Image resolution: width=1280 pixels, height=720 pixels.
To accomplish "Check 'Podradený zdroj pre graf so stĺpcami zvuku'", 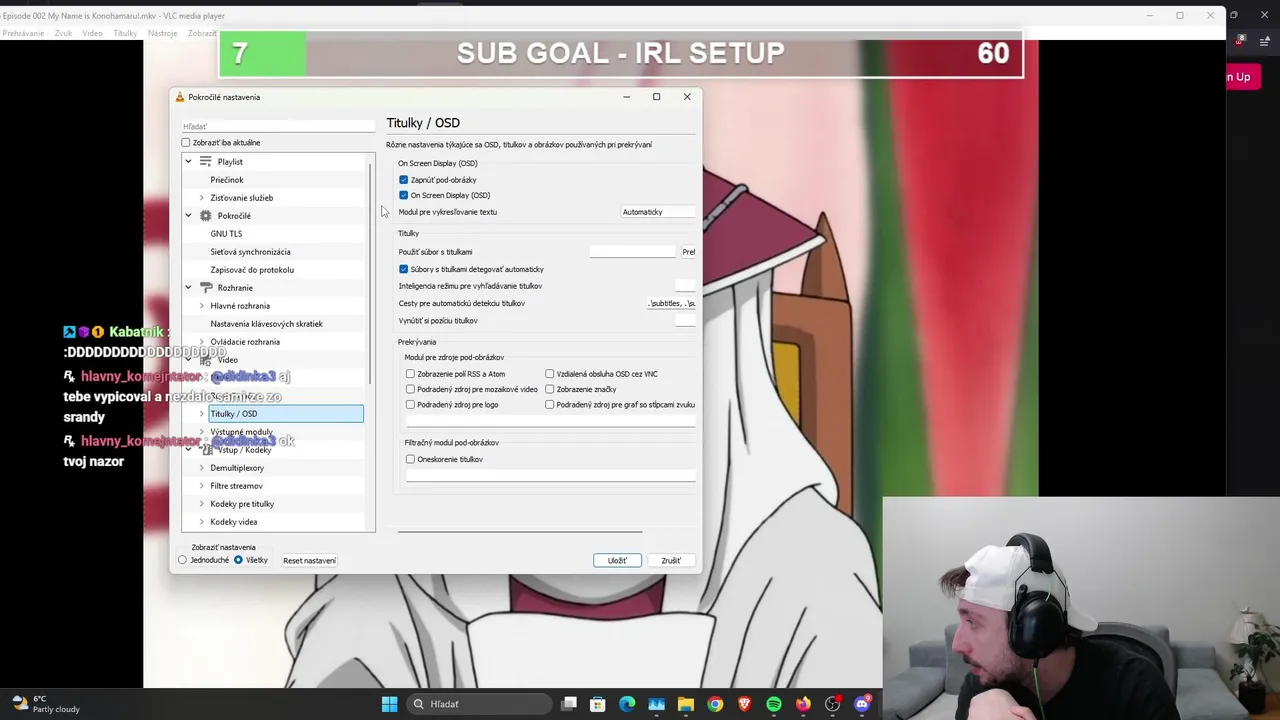I will coord(550,405).
